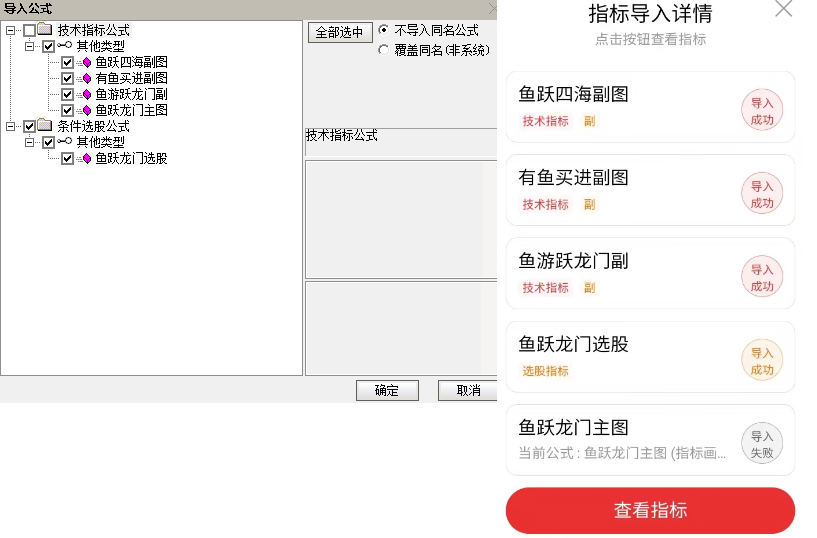Select the 覆盖同名(非系统) radio option
817x538 pixels.
click(383, 50)
